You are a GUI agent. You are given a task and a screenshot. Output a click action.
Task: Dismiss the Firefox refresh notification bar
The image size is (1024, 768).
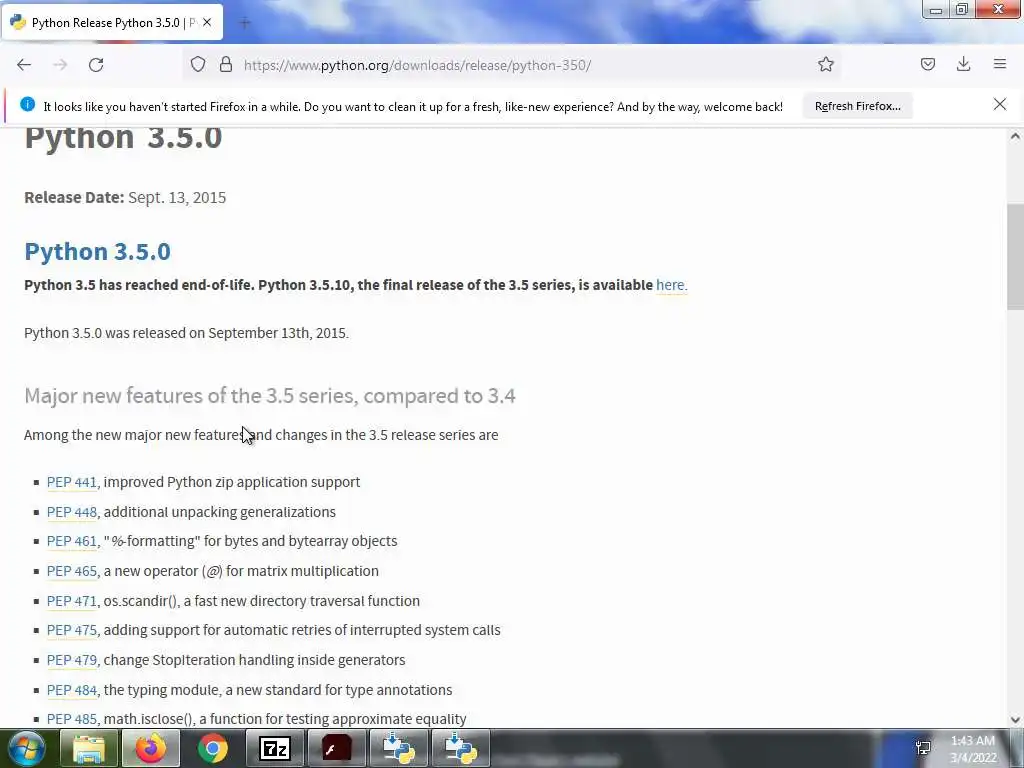click(1000, 104)
